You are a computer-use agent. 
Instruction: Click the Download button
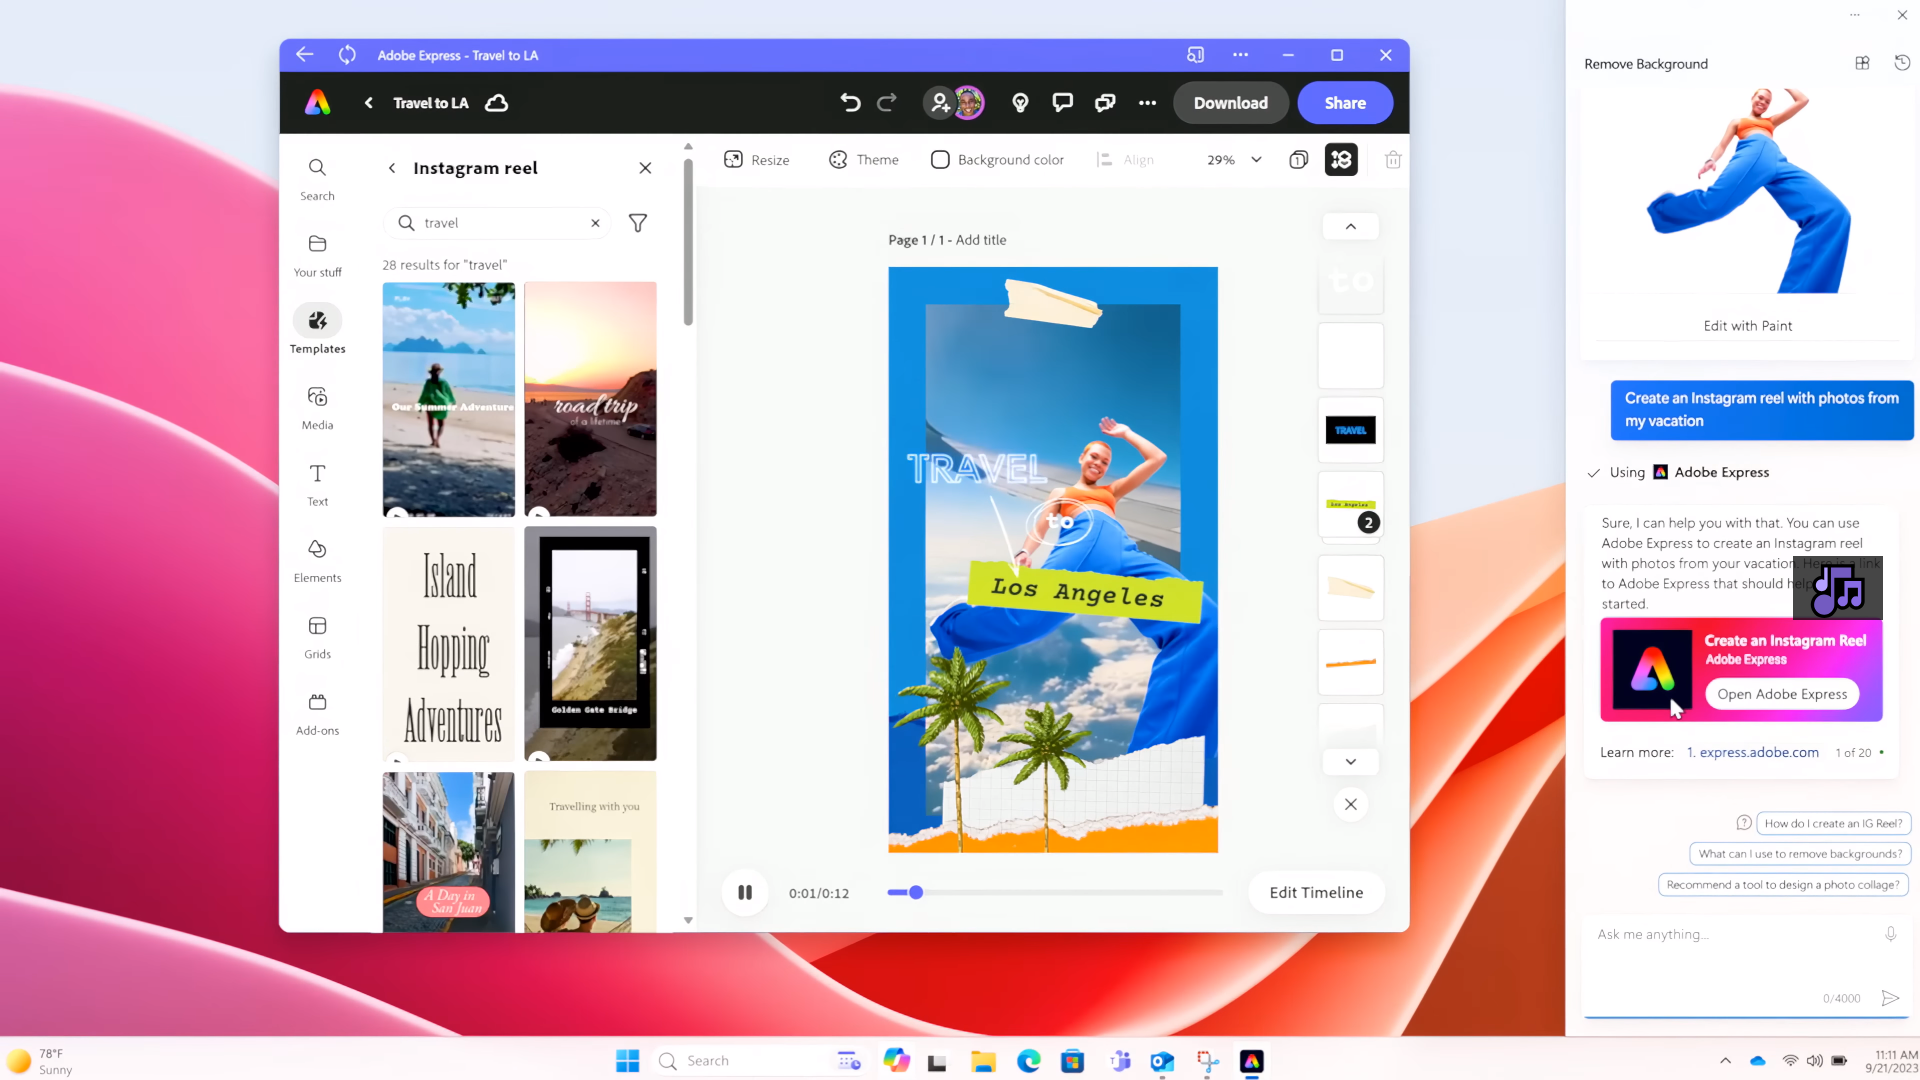1230,102
